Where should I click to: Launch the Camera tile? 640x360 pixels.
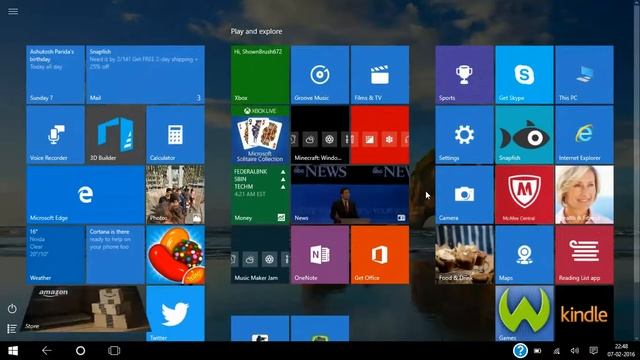point(464,195)
